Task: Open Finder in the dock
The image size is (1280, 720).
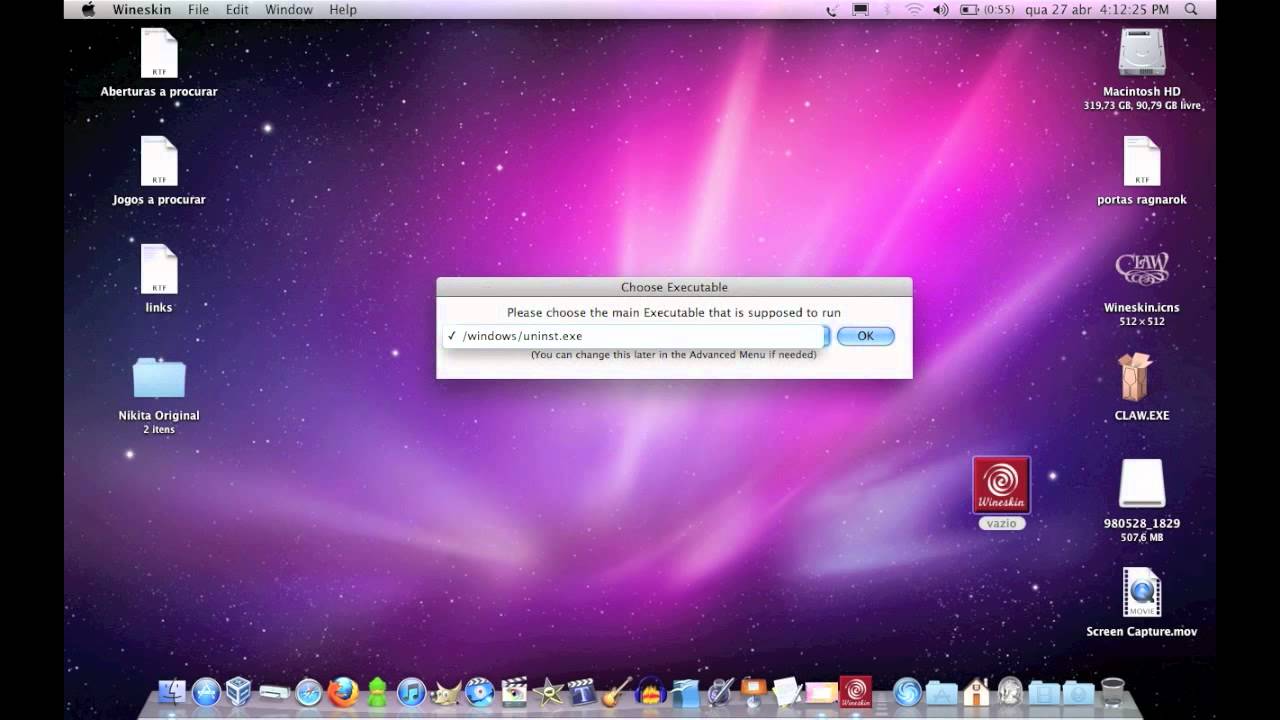Action: coord(172,692)
